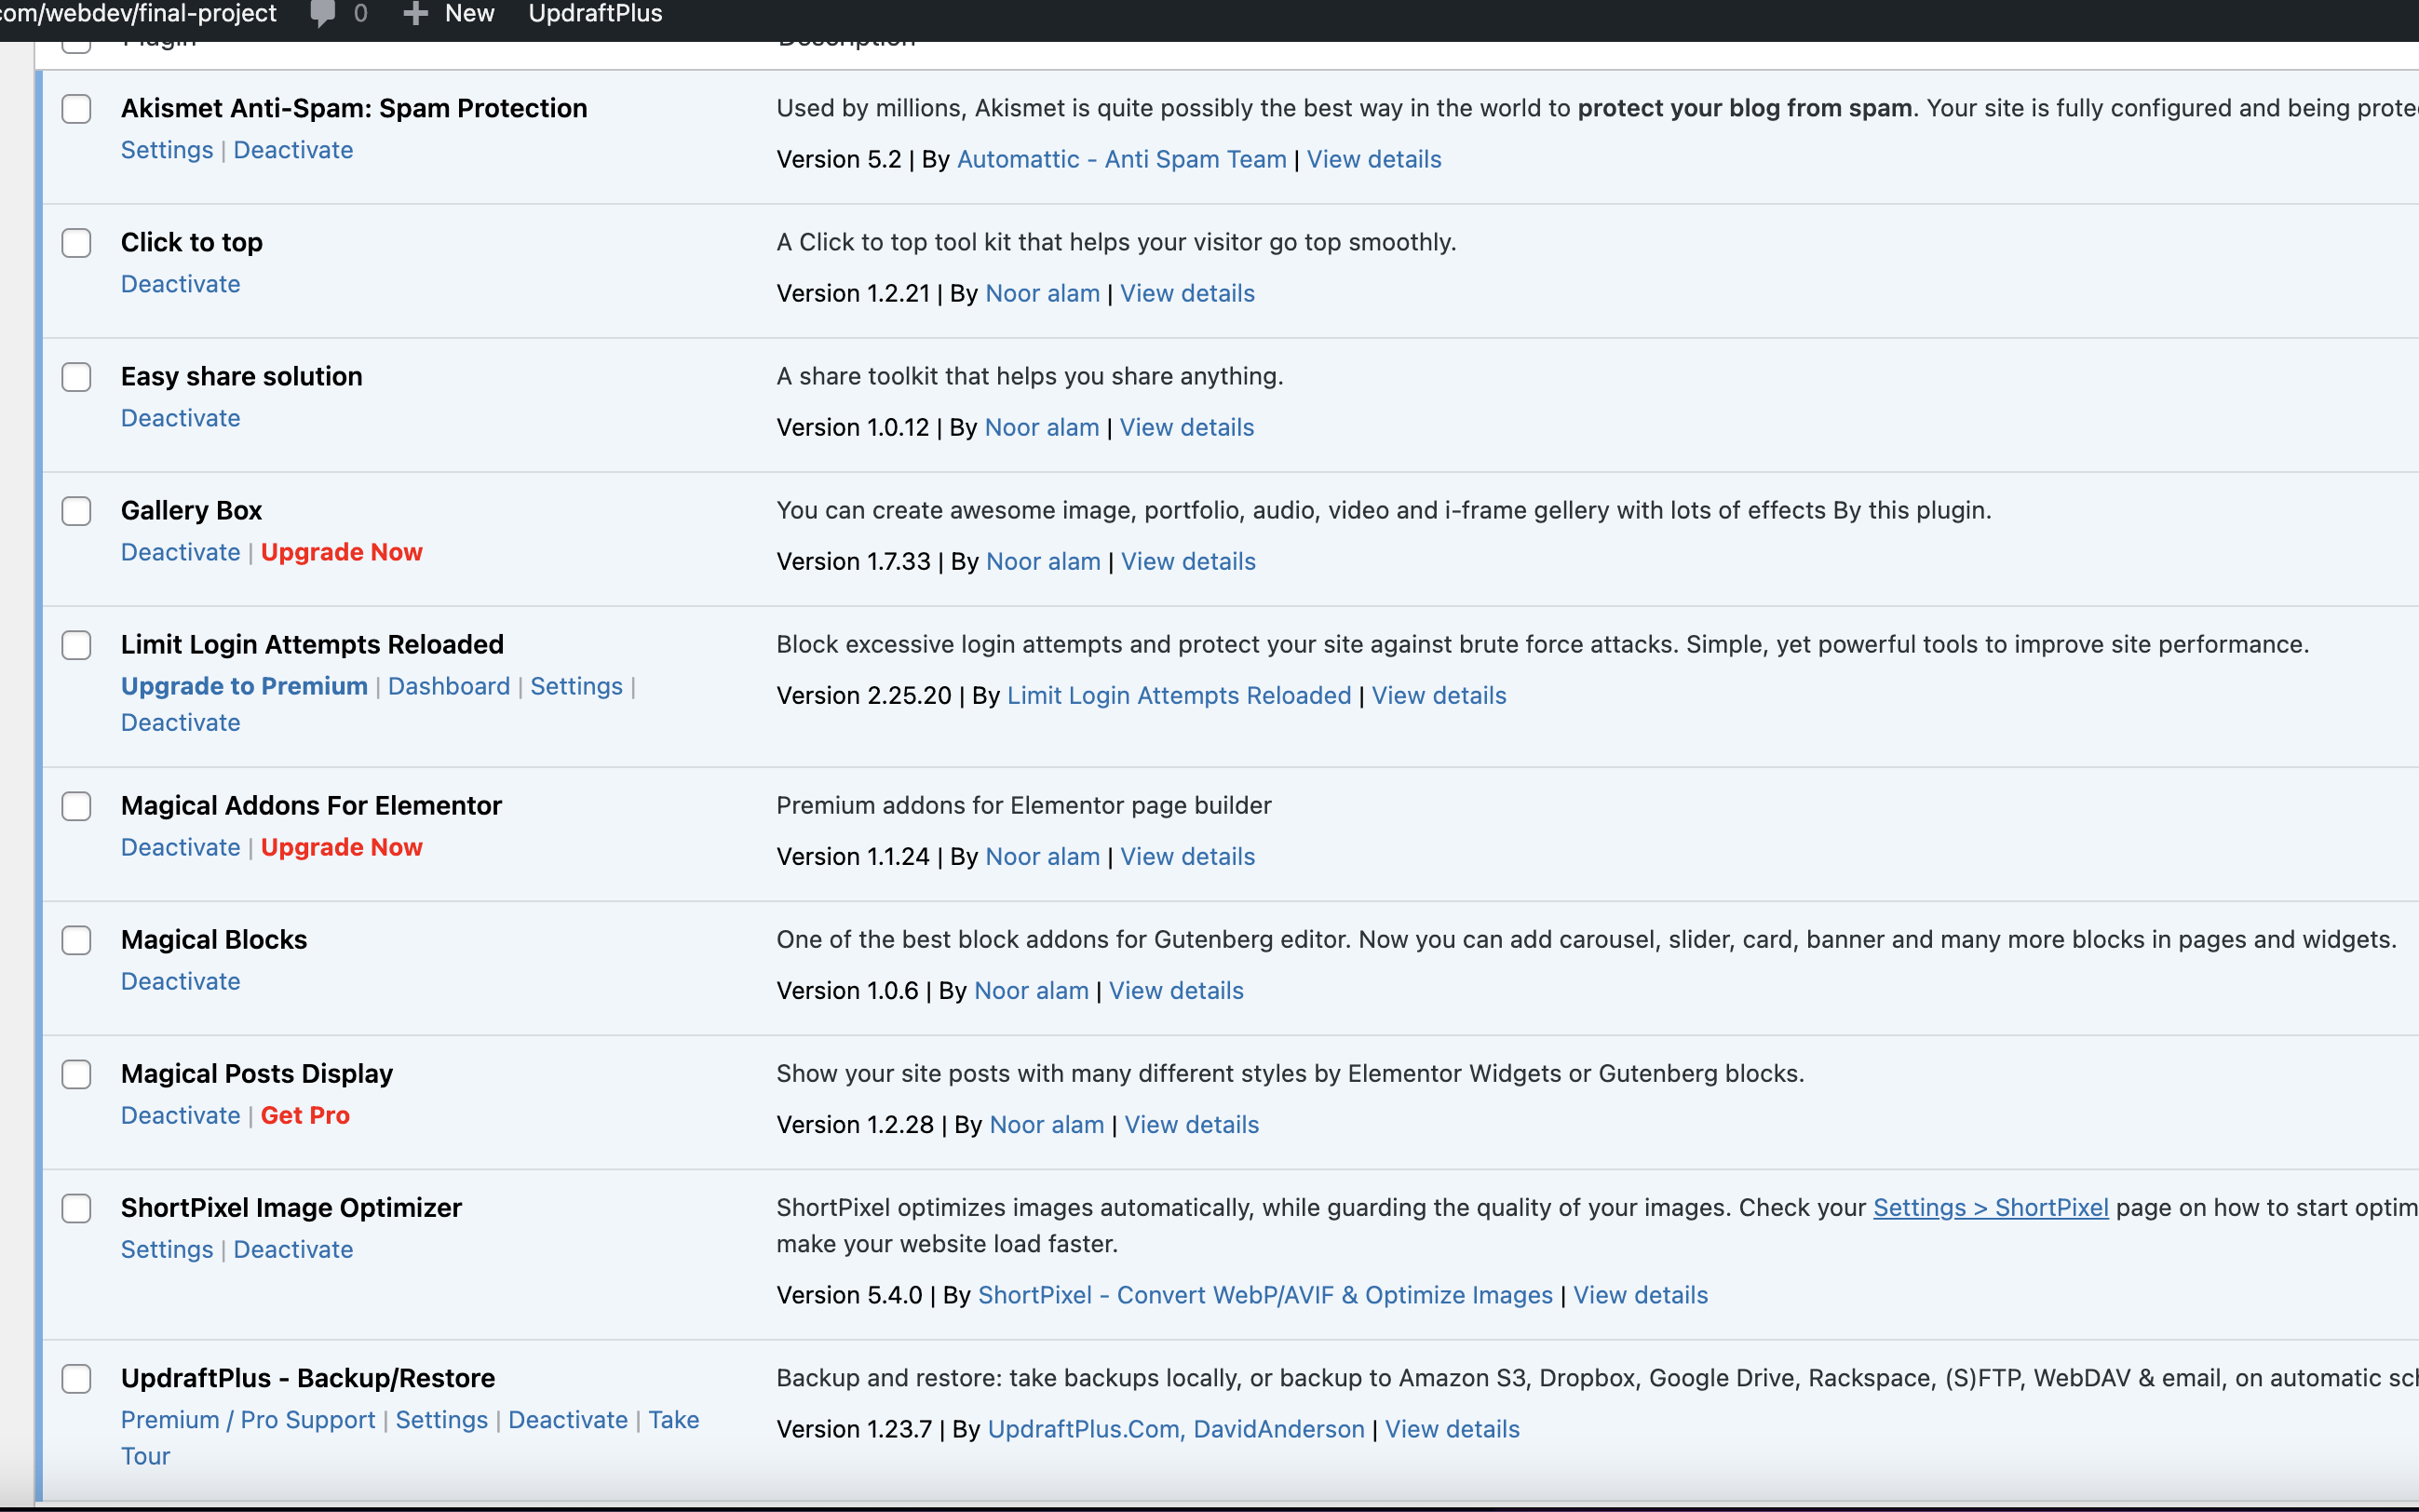The image size is (2419, 1512).
Task: Open Limit Login Attempts Settings link
Action: [x=576, y=686]
